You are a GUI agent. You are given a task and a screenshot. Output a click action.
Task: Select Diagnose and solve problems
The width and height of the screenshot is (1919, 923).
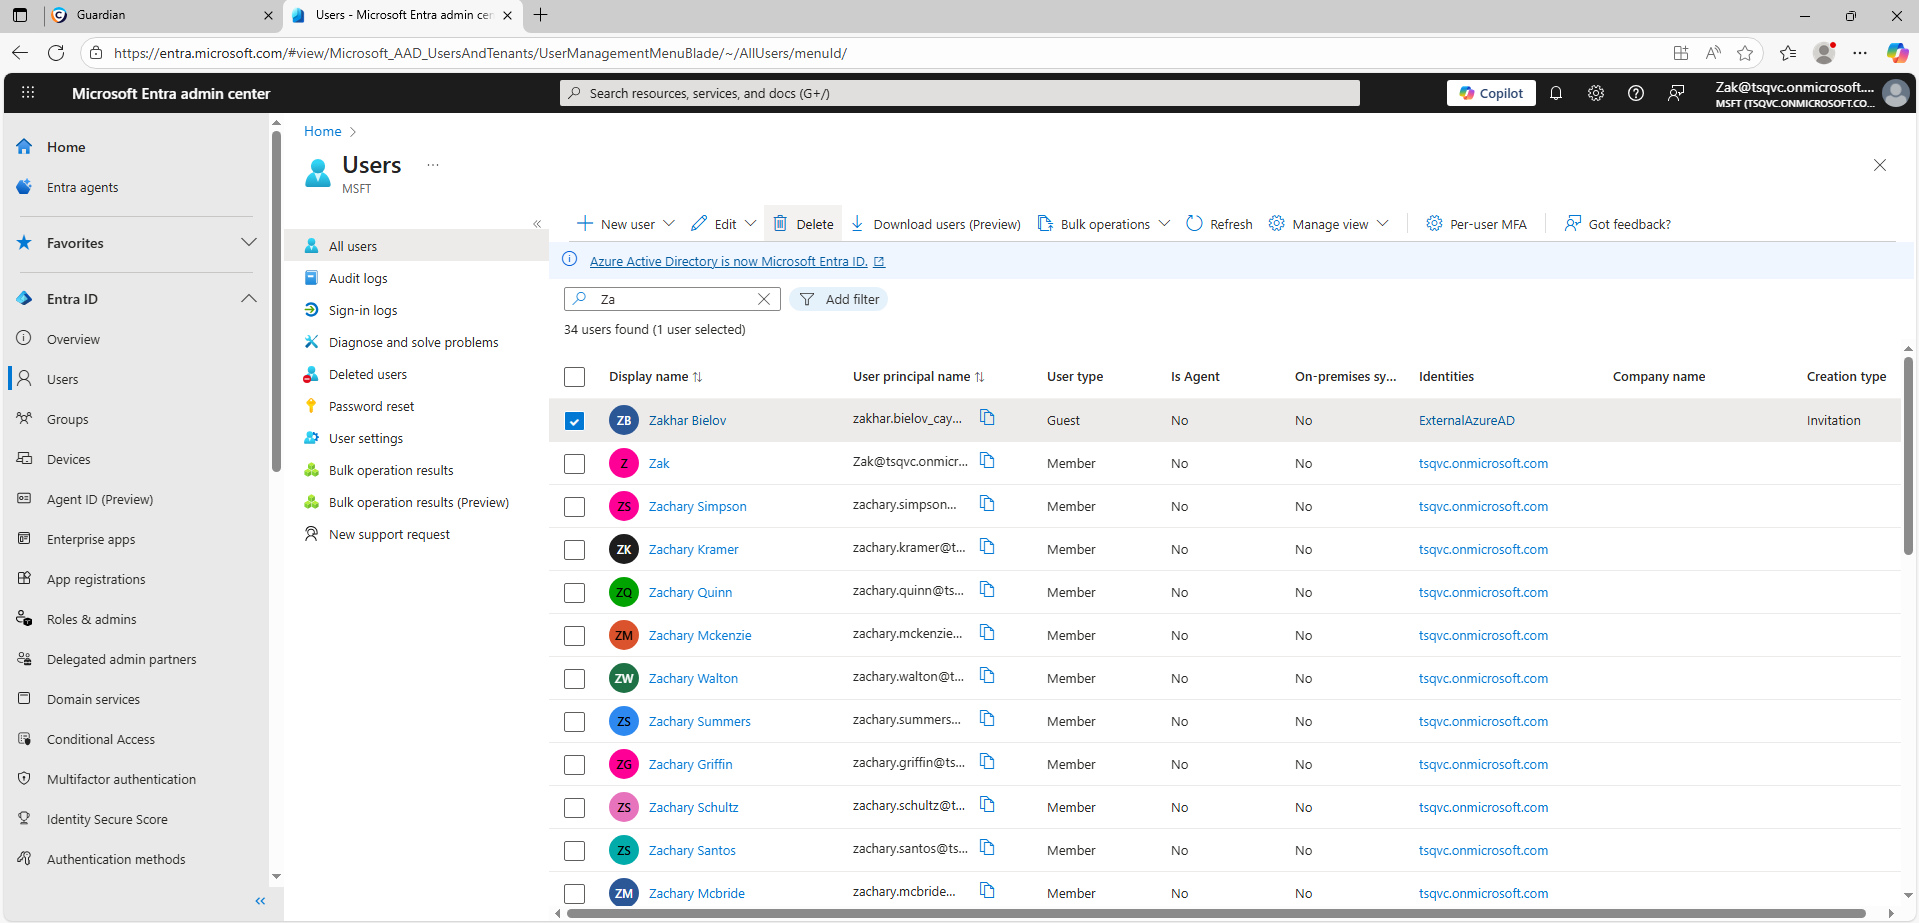click(412, 342)
